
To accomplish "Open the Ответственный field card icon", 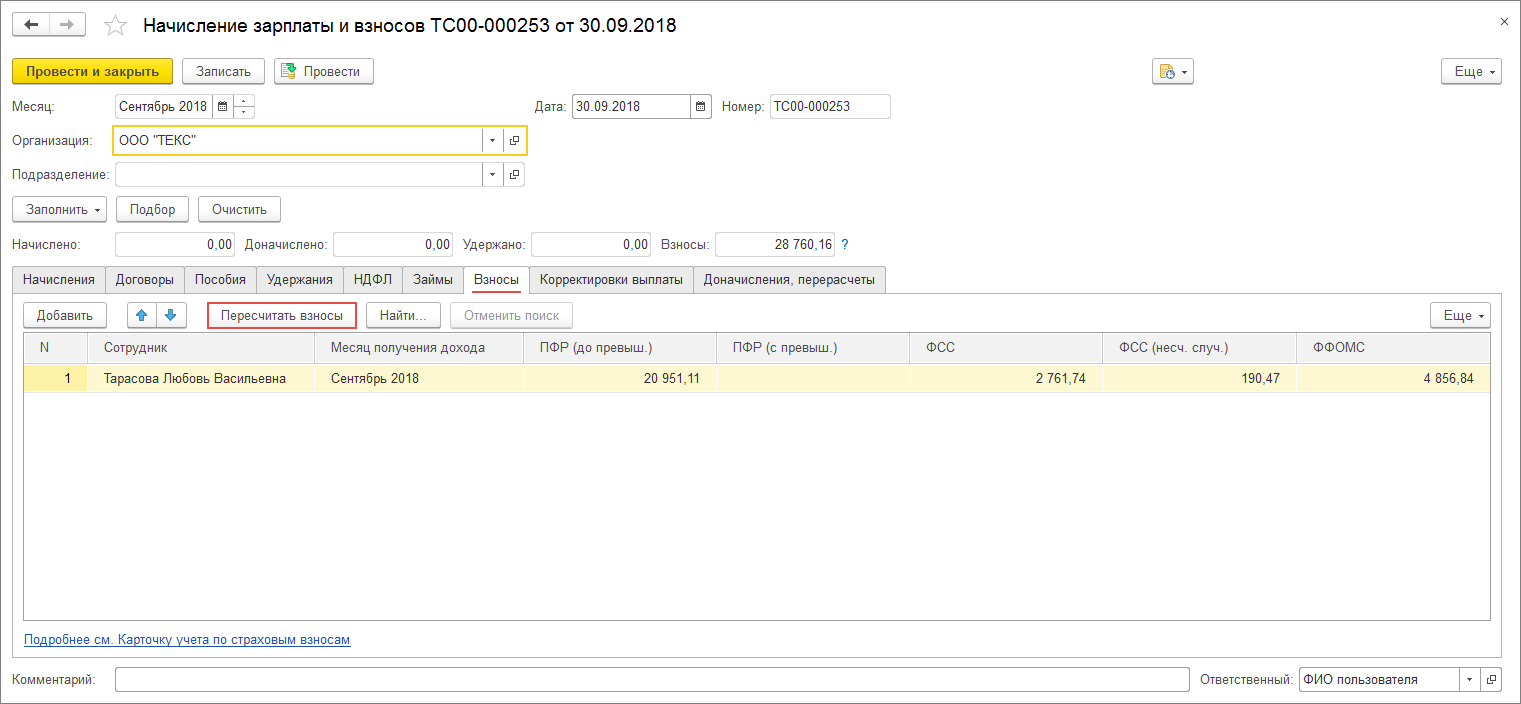I will (x=1491, y=679).
